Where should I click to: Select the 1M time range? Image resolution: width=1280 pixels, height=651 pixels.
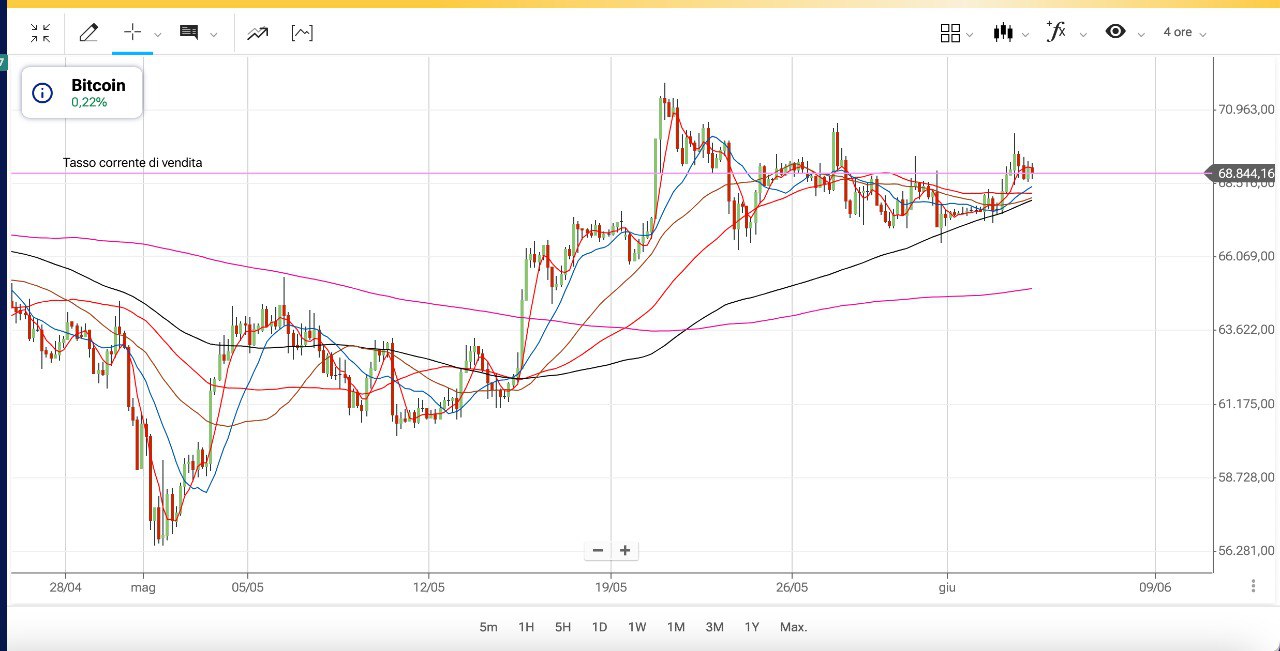pos(676,627)
